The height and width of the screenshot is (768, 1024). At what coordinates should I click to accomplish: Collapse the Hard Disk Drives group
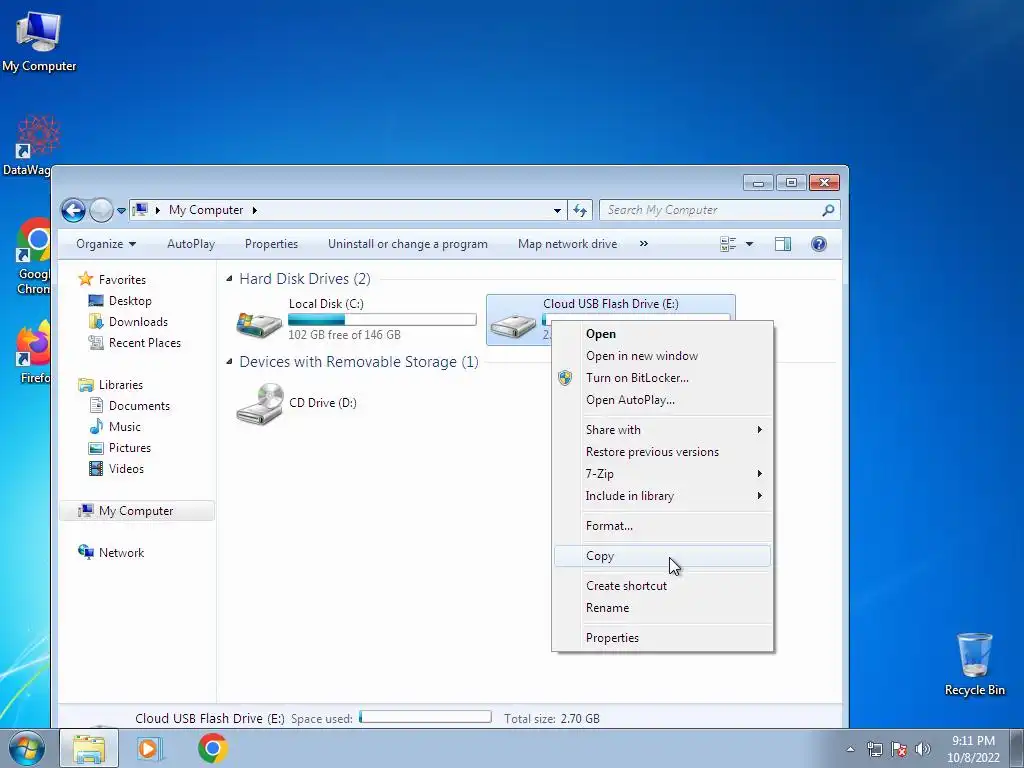coord(229,279)
